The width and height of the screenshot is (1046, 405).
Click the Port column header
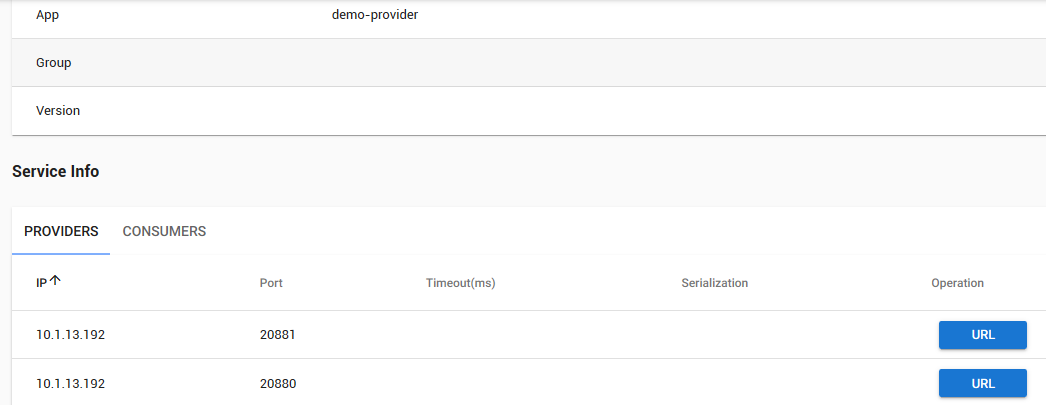[271, 283]
